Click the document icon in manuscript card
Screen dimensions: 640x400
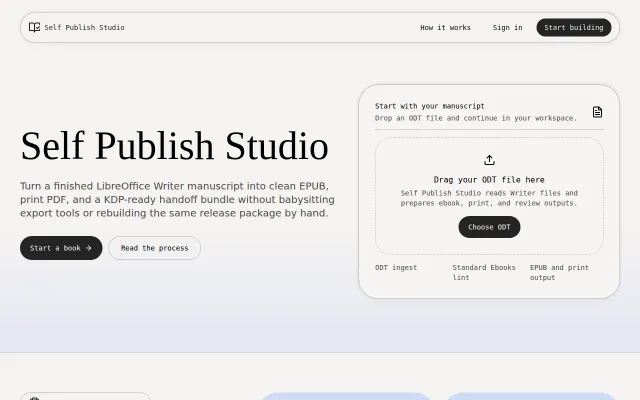tap(597, 112)
